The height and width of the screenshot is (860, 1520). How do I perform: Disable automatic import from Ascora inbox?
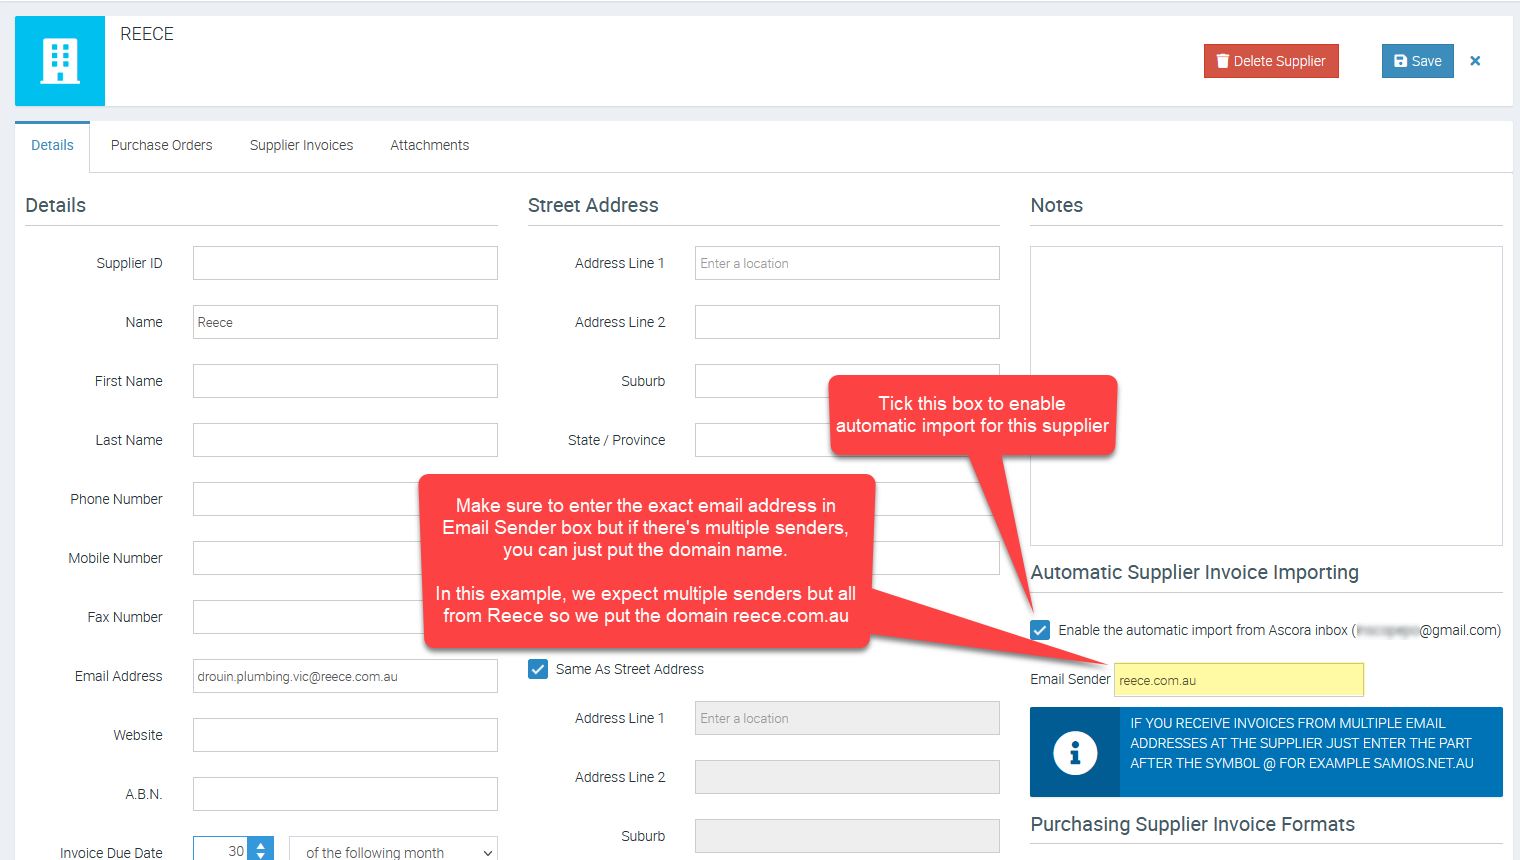point(1040,630)
